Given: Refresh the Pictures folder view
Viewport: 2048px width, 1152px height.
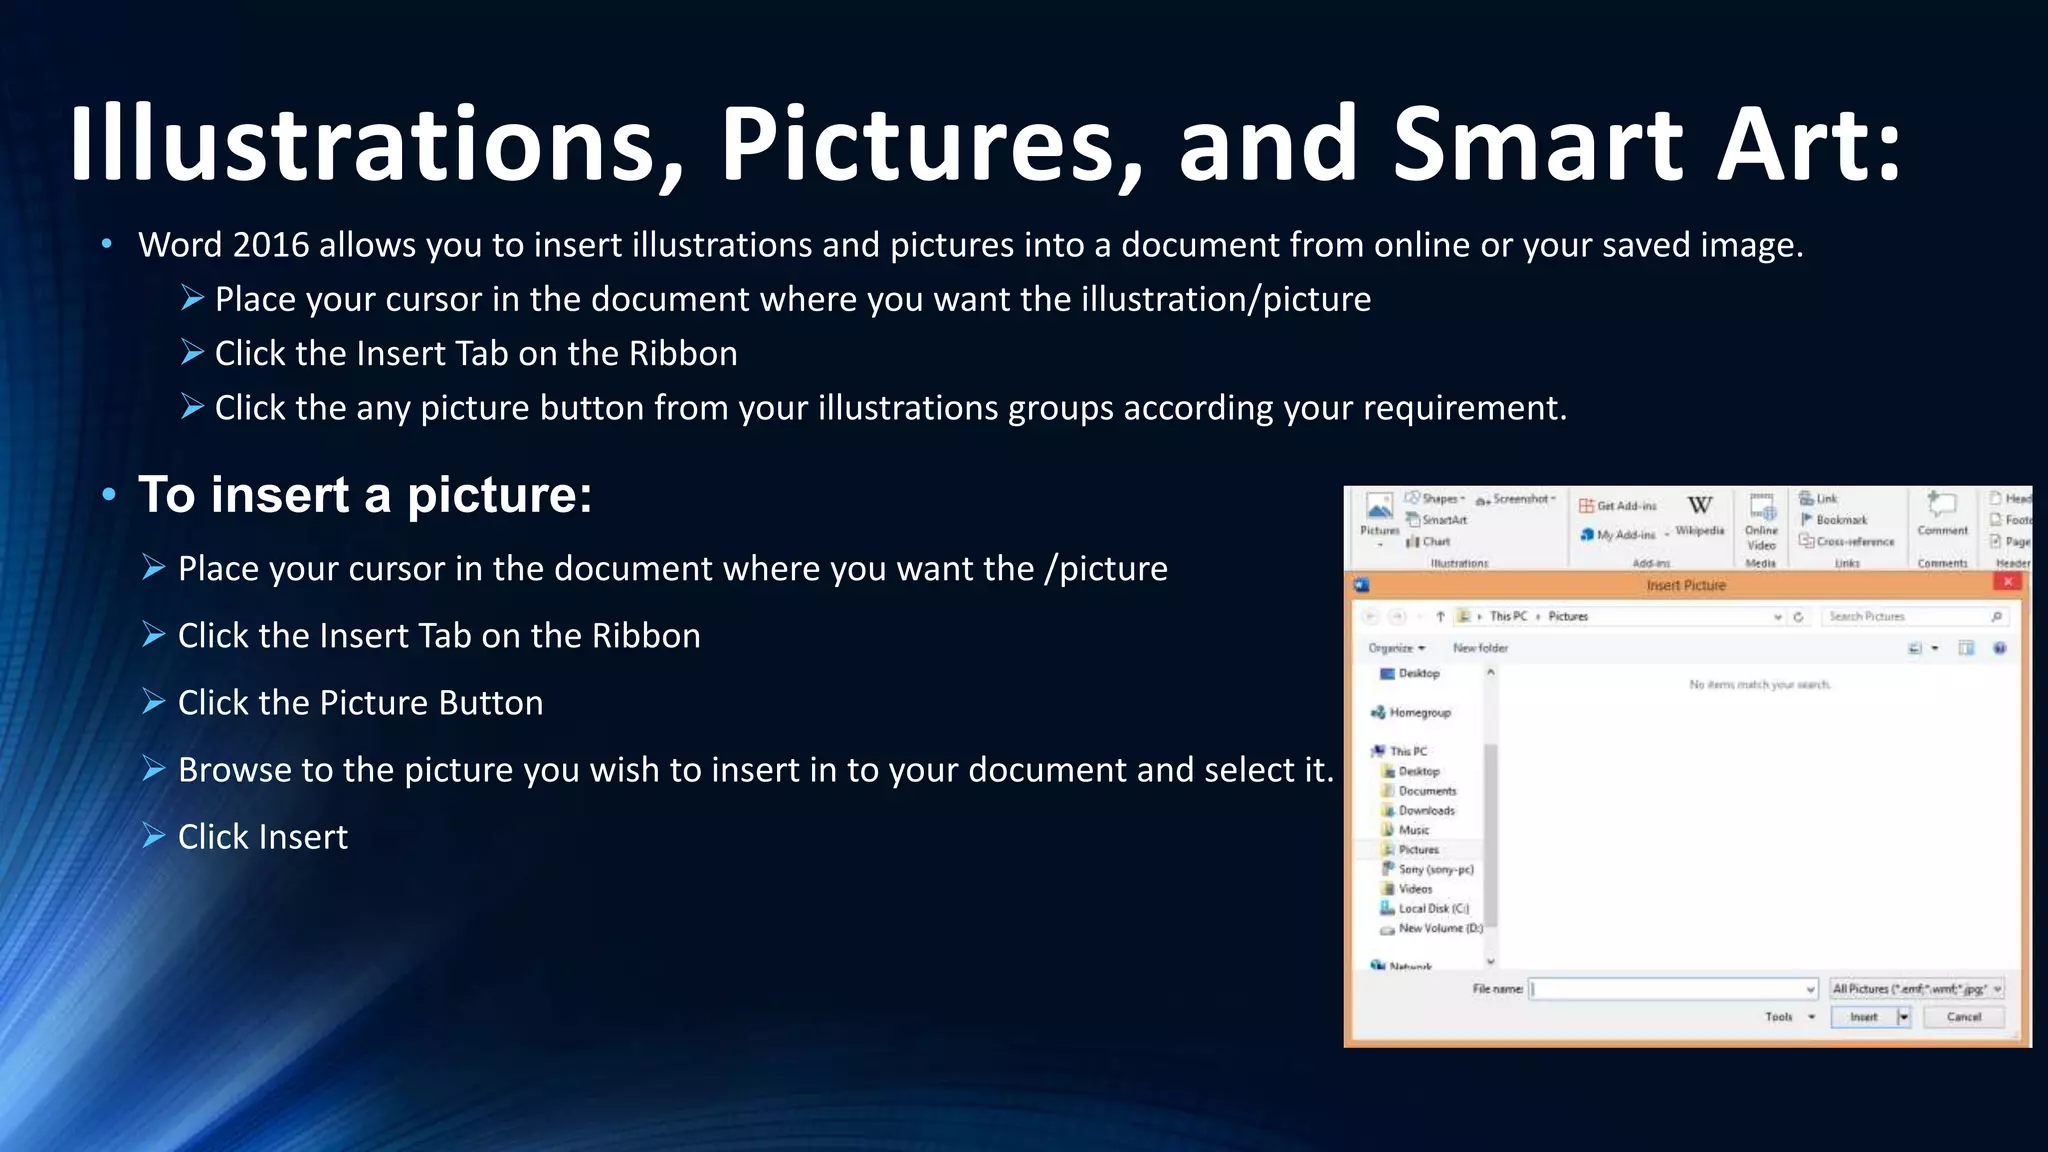Looking at the screenshot, I should tap(1798, 617).
